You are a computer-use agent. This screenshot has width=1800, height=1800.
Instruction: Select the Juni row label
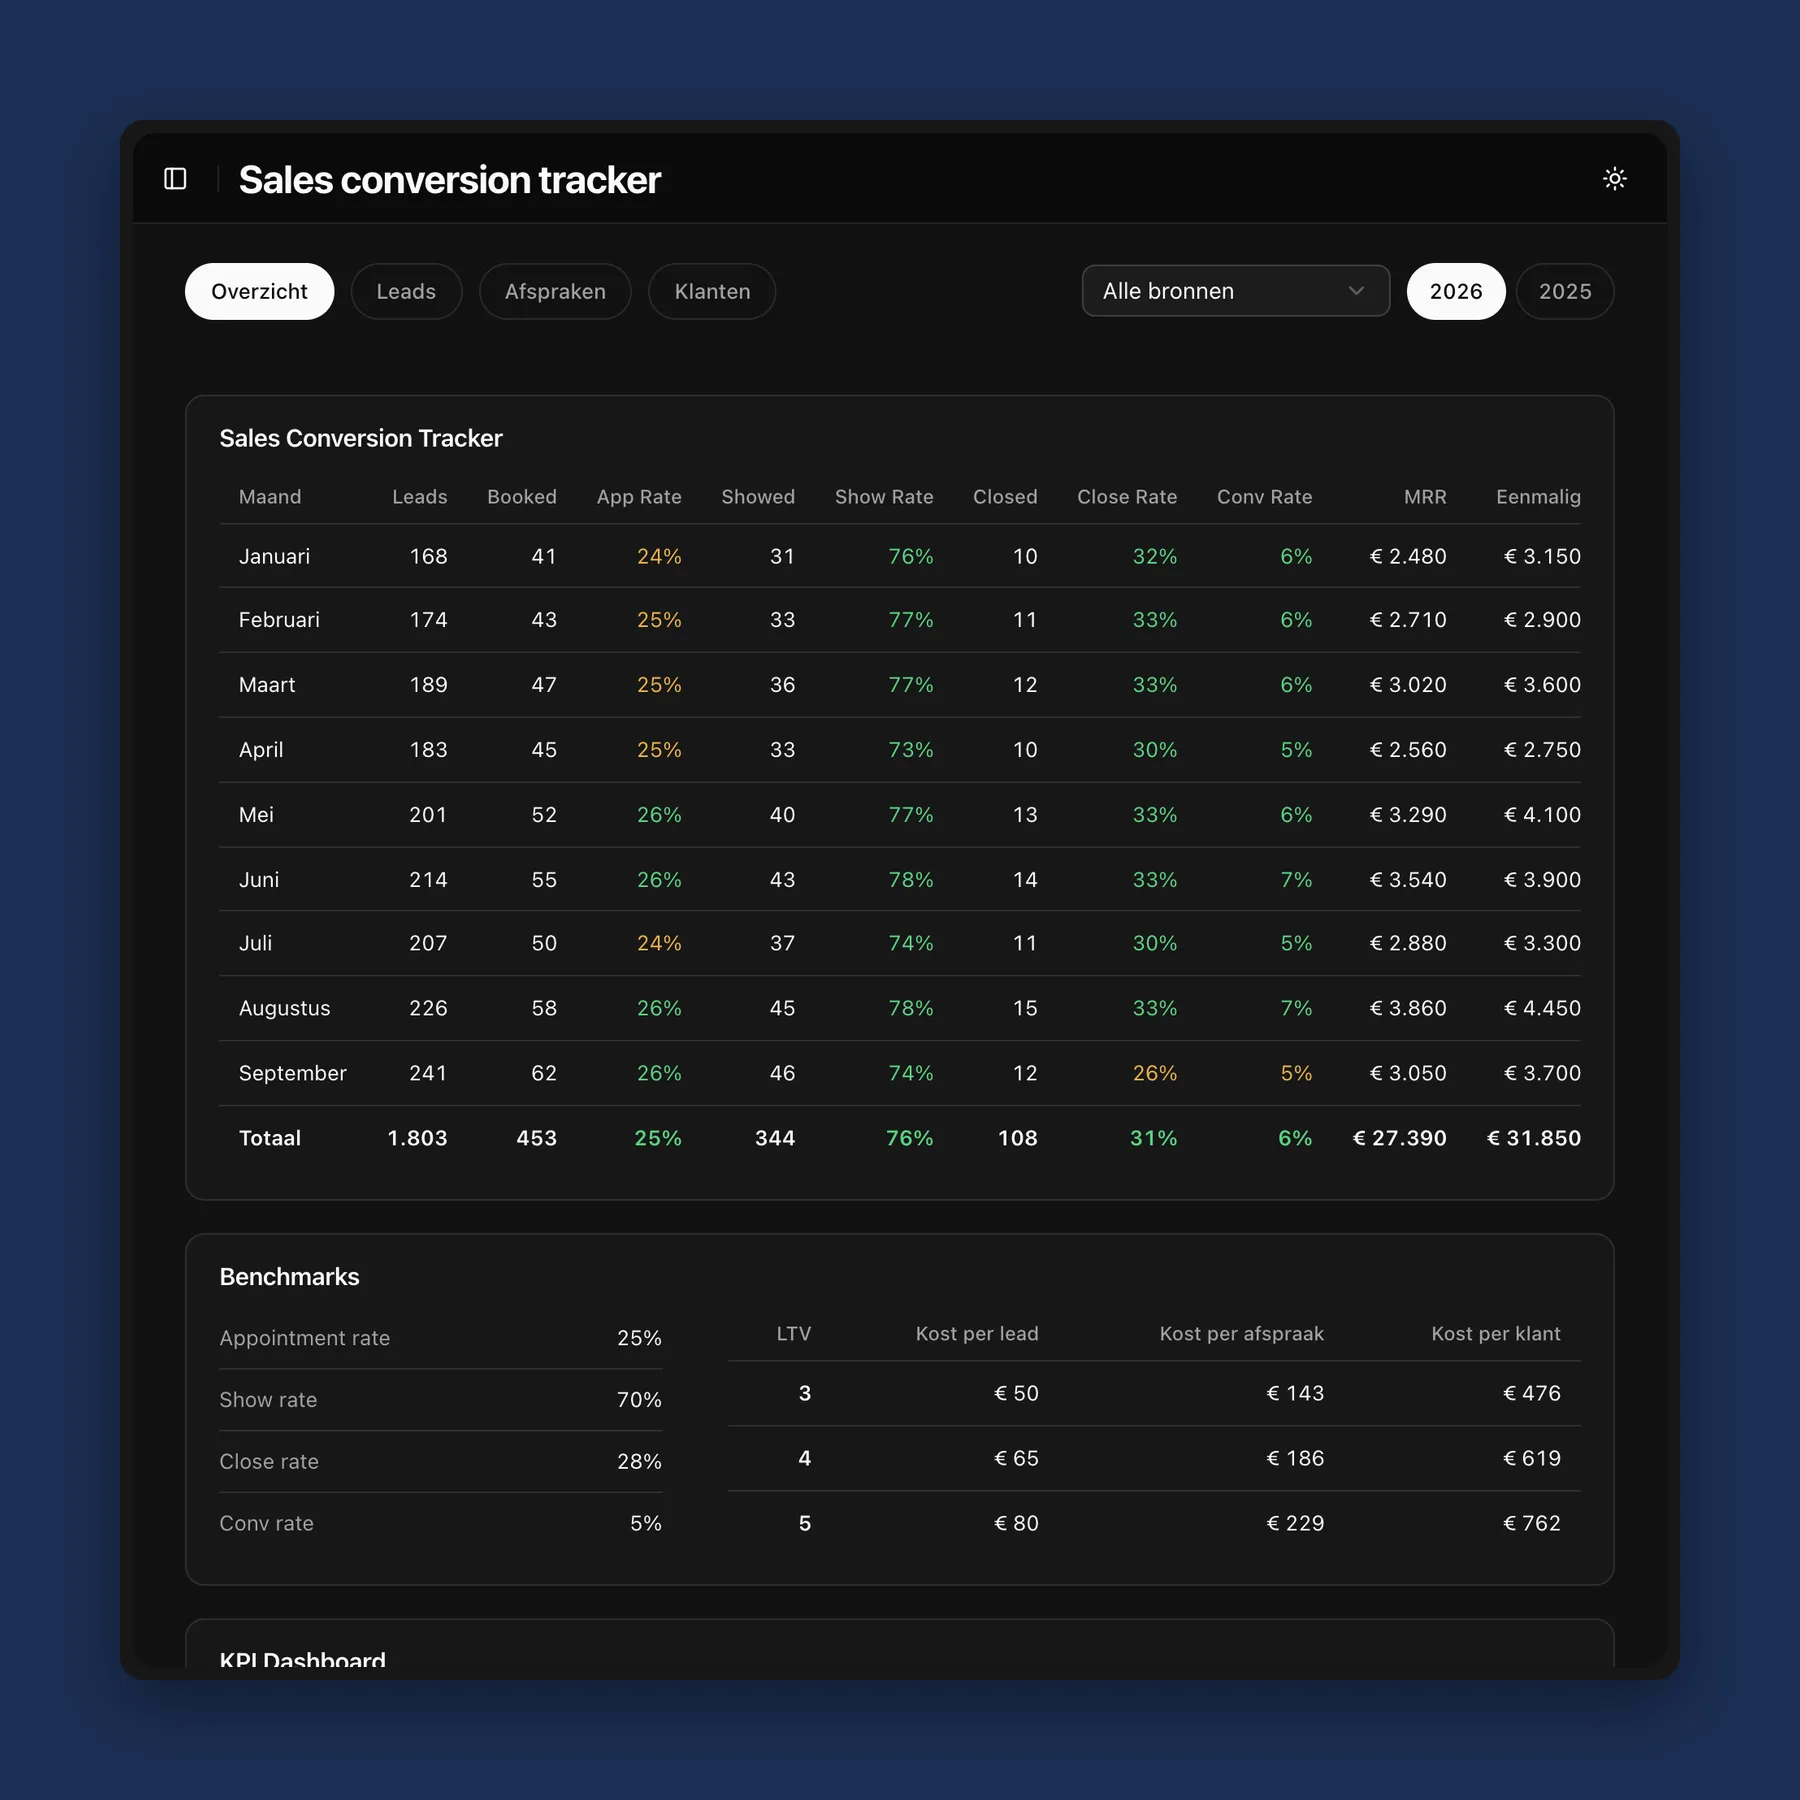tap(259, 880)
